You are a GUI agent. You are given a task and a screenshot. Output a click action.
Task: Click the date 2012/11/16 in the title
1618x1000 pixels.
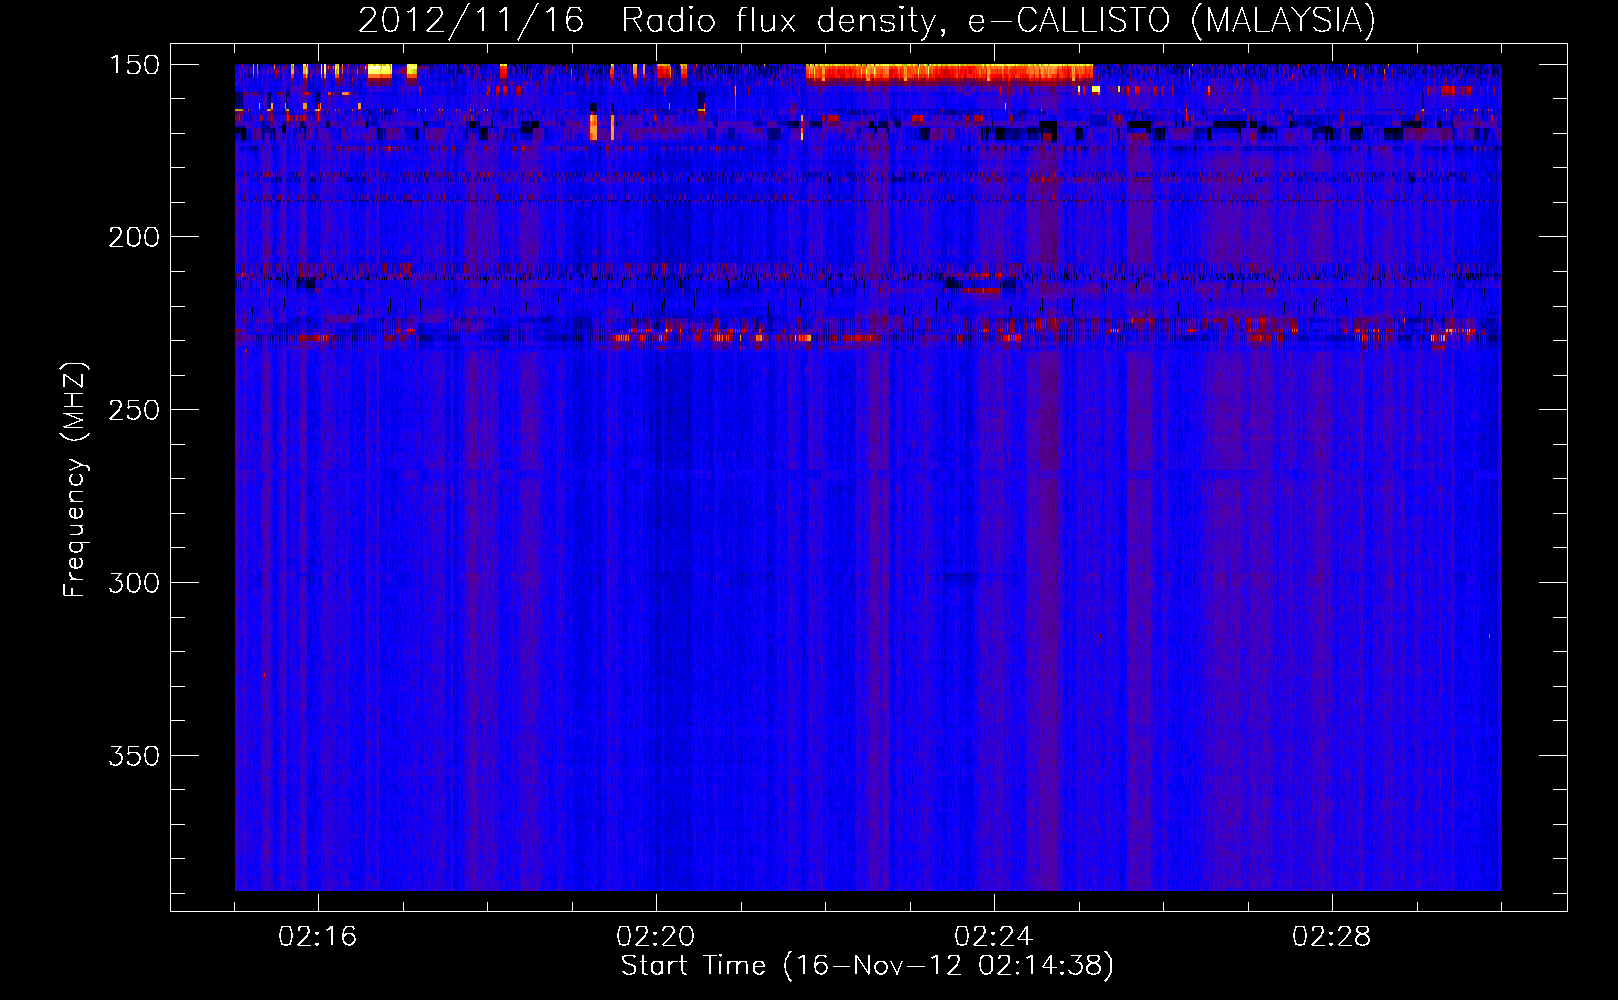471,20
